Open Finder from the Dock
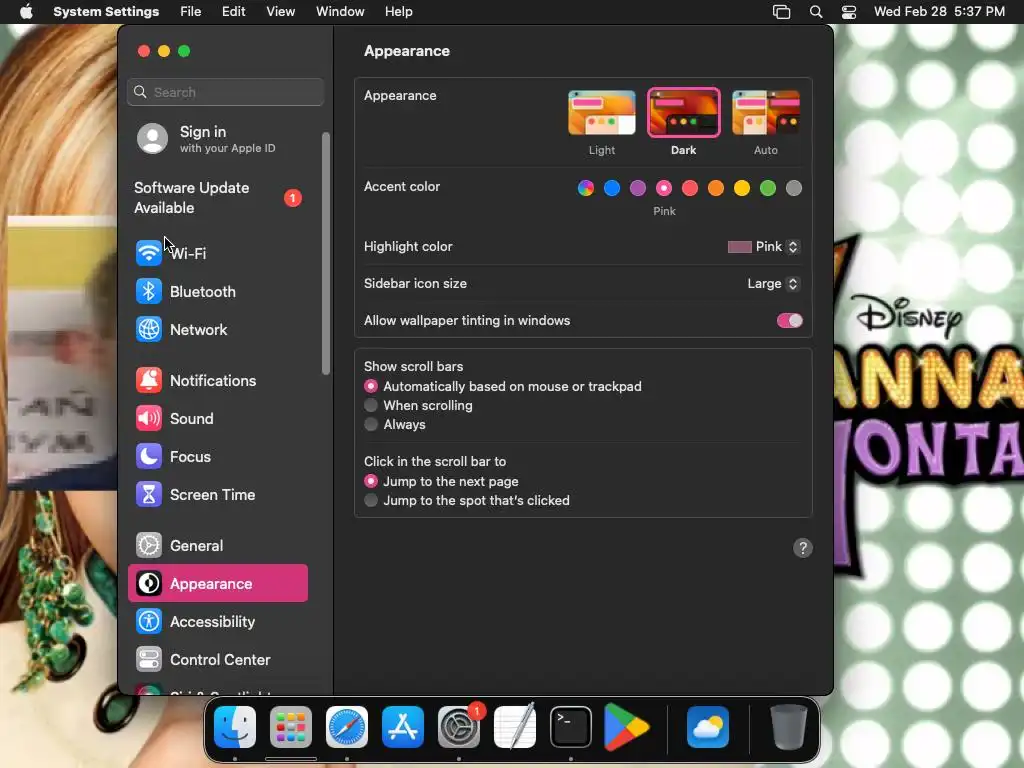 tap(235, 727)
